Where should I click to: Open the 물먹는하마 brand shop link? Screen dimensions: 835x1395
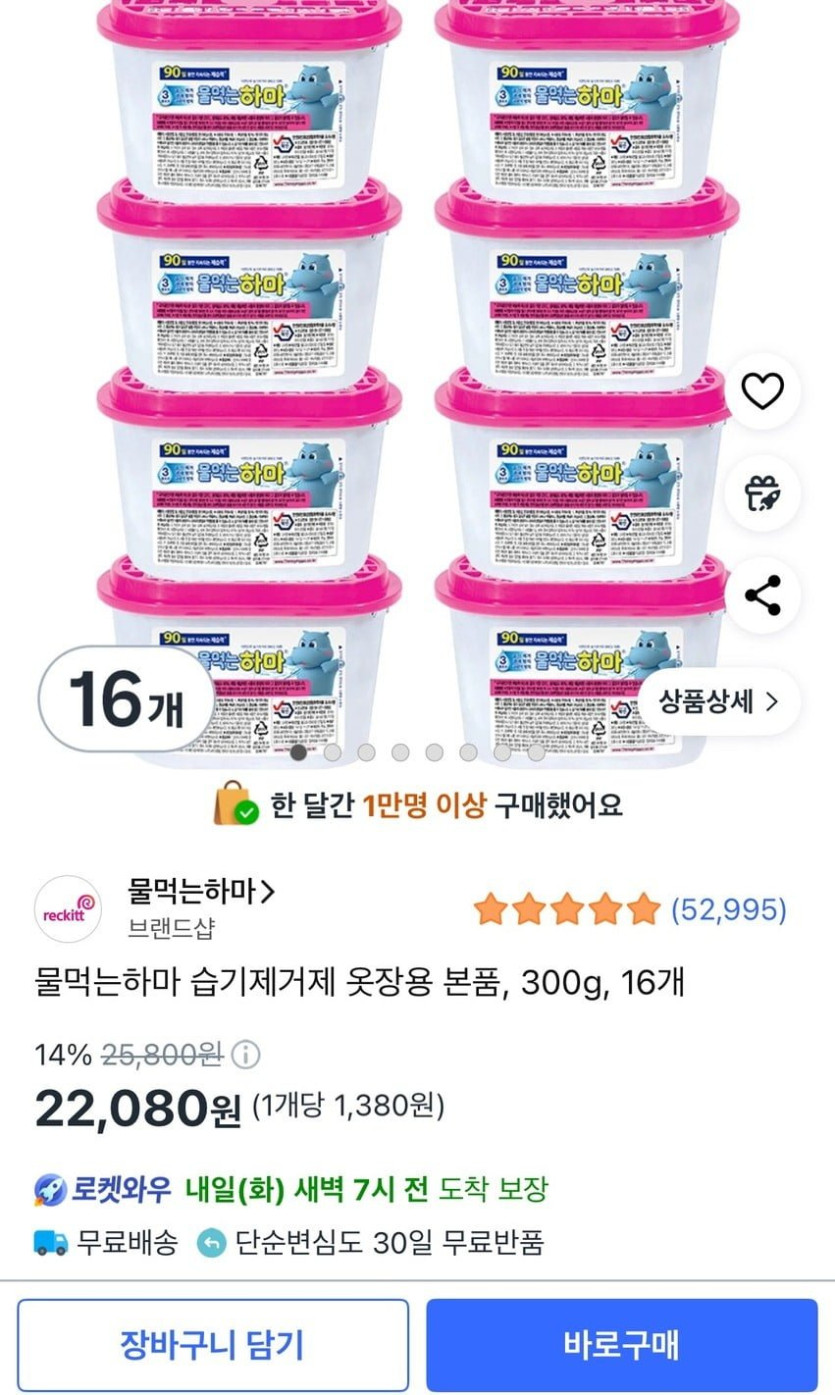tap(201, 890)
